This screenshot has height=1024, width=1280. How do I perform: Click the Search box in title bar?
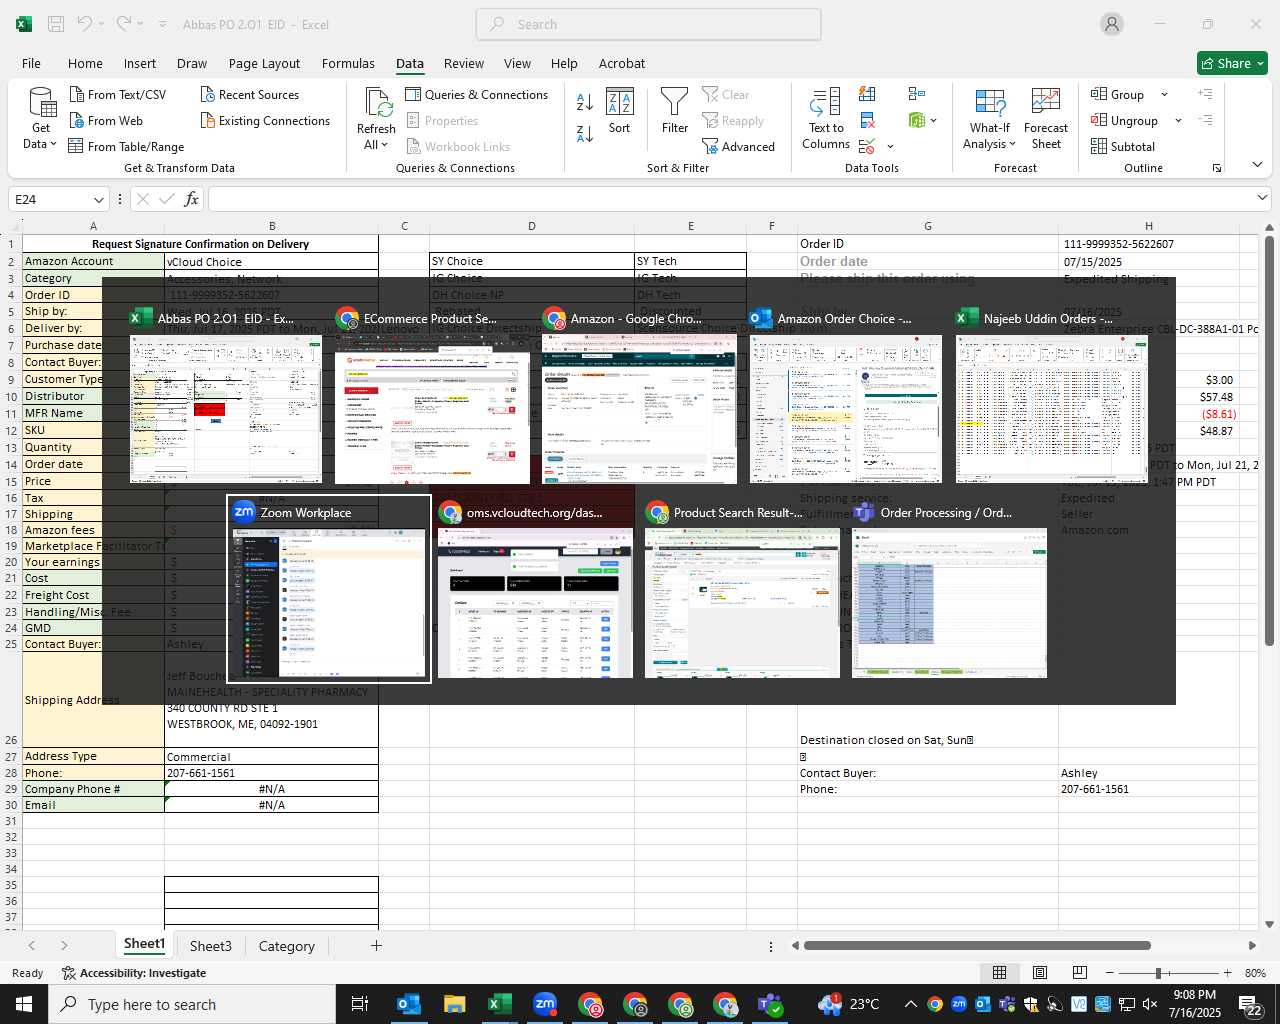pos(648,24)
